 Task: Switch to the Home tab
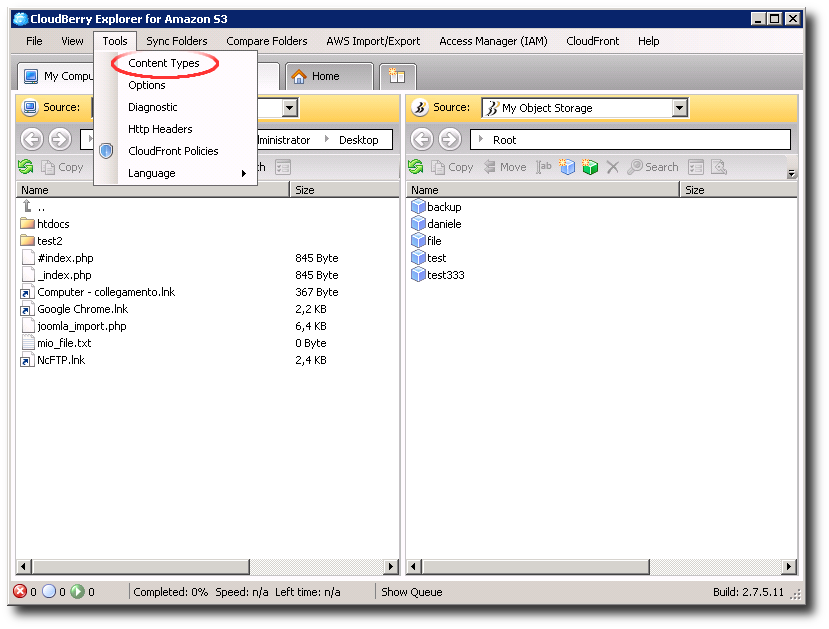[x=329, y=77]
